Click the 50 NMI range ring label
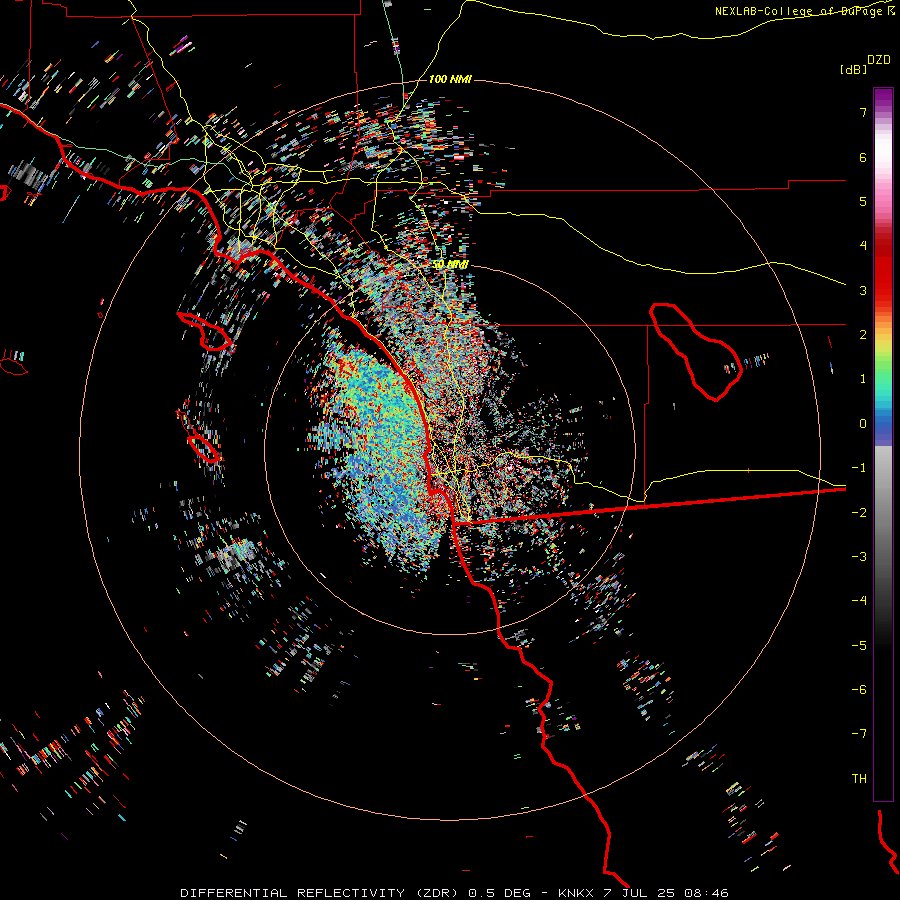 click(x=451, y=265)
